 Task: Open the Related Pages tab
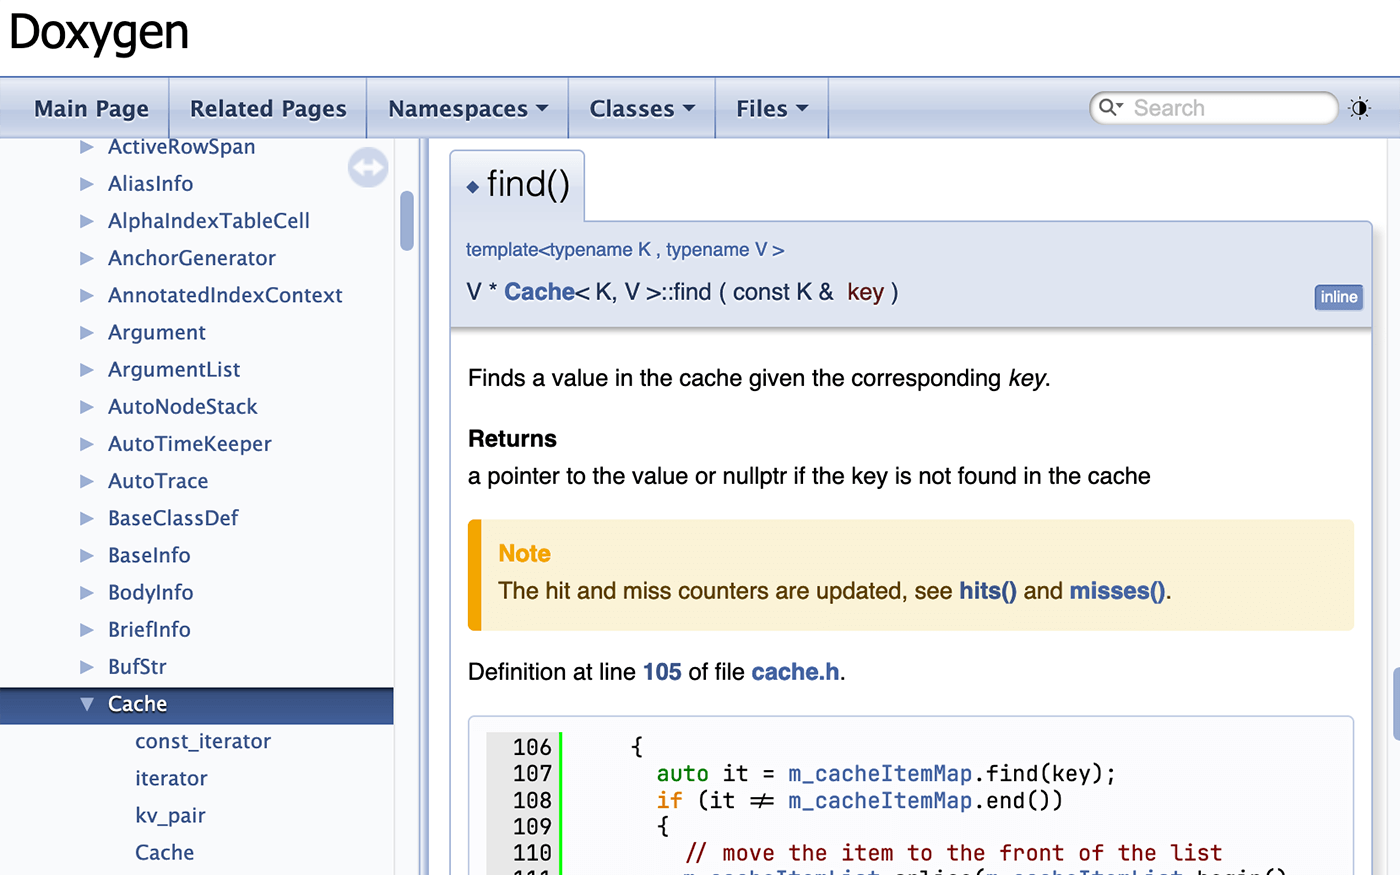(268, 108)
